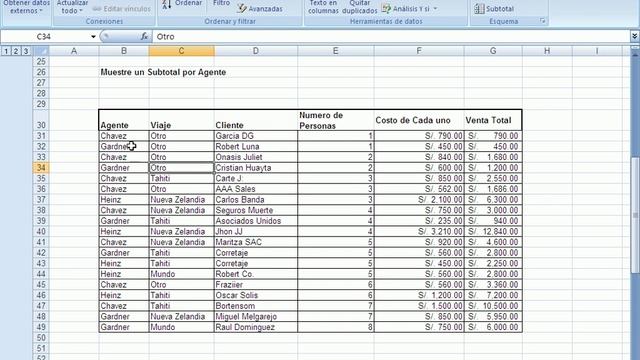
Task: Click the 'Robert Co.' cell
Action: (x=256, y=274)
